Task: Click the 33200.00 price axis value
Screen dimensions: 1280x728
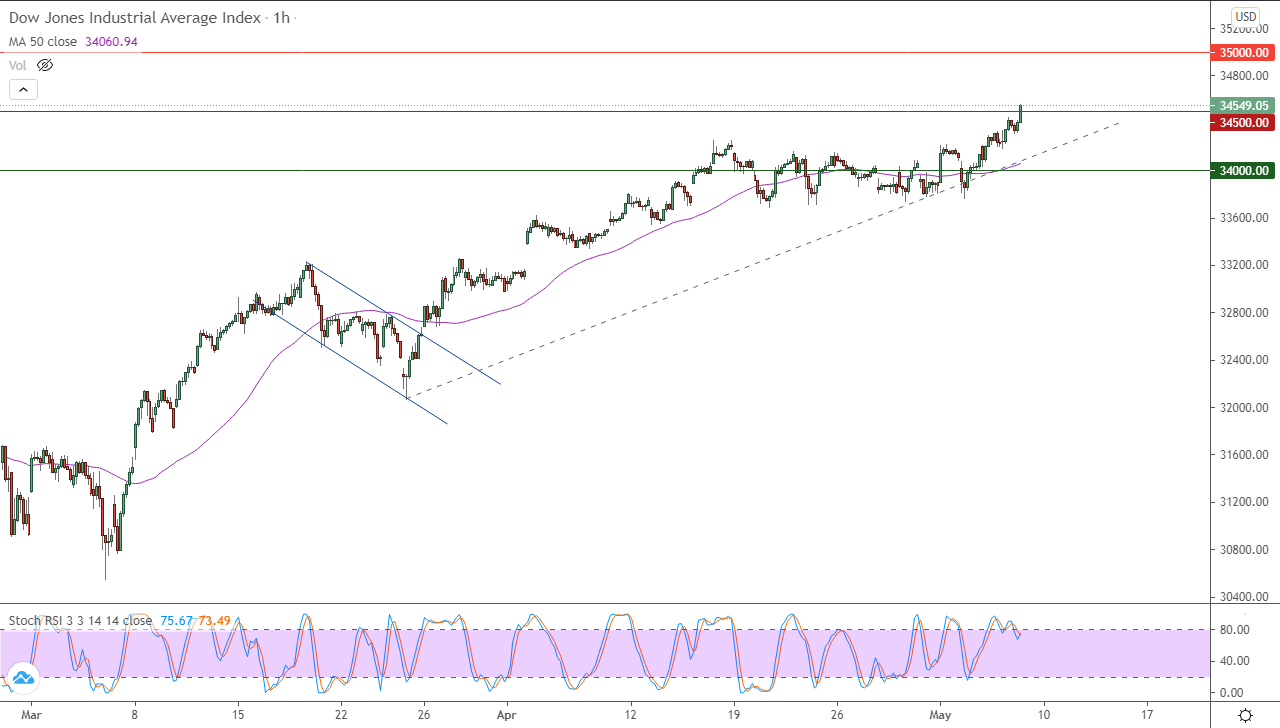Action: click(x=1244, y=265)
